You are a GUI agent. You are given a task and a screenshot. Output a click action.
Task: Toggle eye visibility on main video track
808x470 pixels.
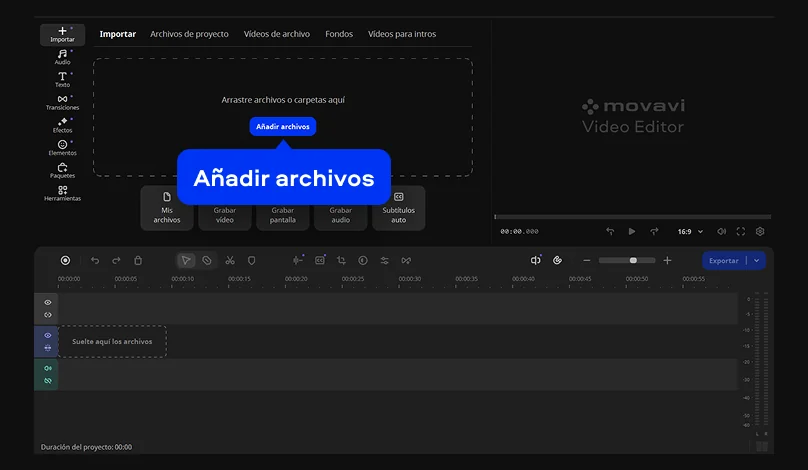tap(47, 335)
